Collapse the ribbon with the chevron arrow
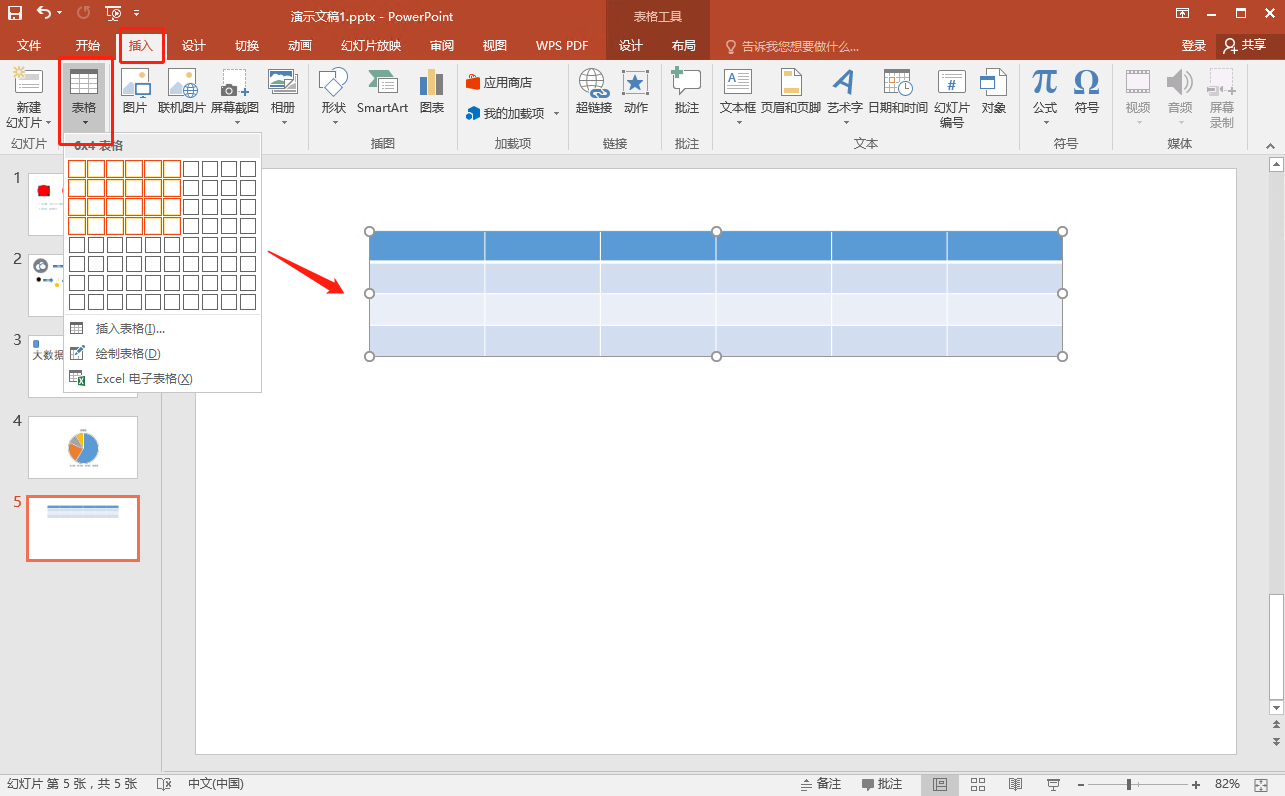 pos(1272,144)
